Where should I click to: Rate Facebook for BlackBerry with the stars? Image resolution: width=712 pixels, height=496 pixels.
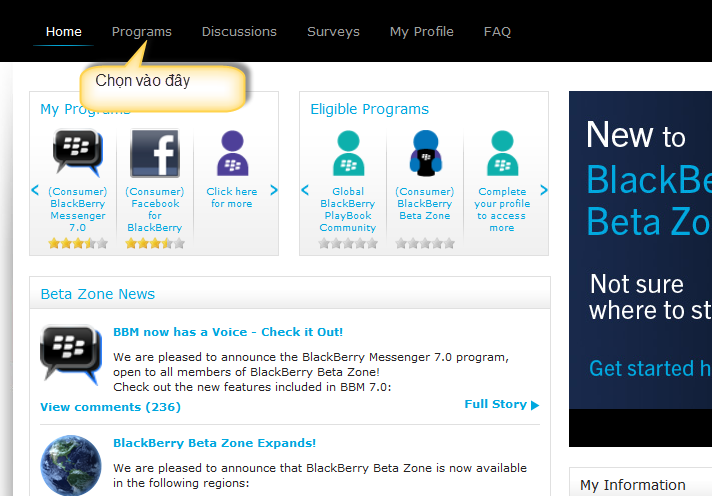point(155,243)
